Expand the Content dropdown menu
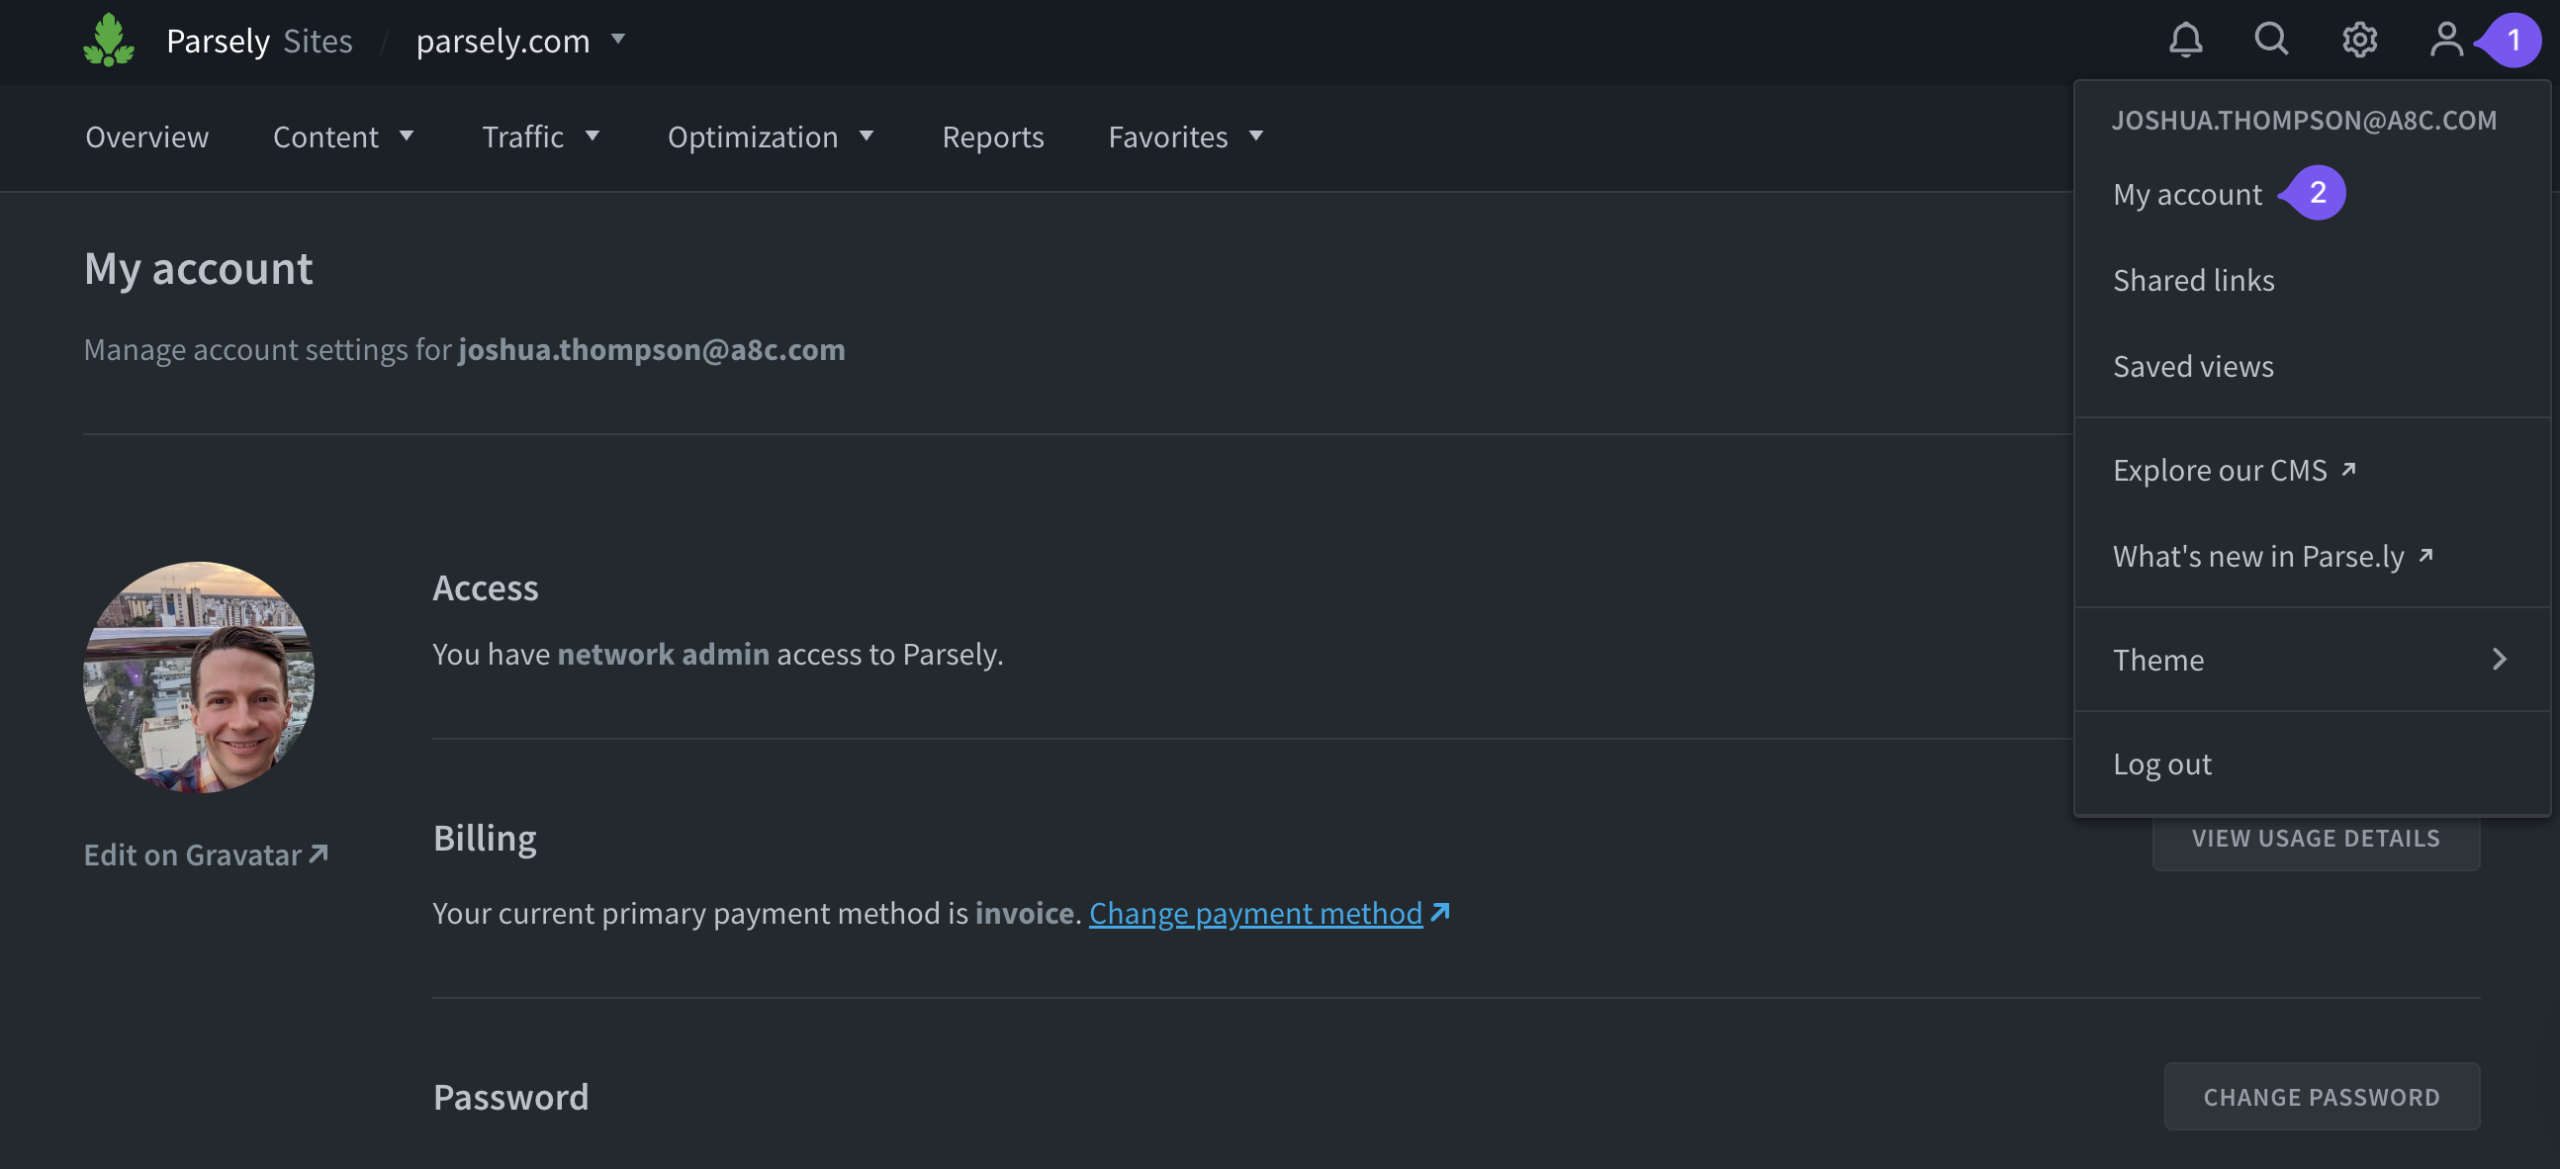Screen dimensions: 2560x1169 [x=406, y=136]
